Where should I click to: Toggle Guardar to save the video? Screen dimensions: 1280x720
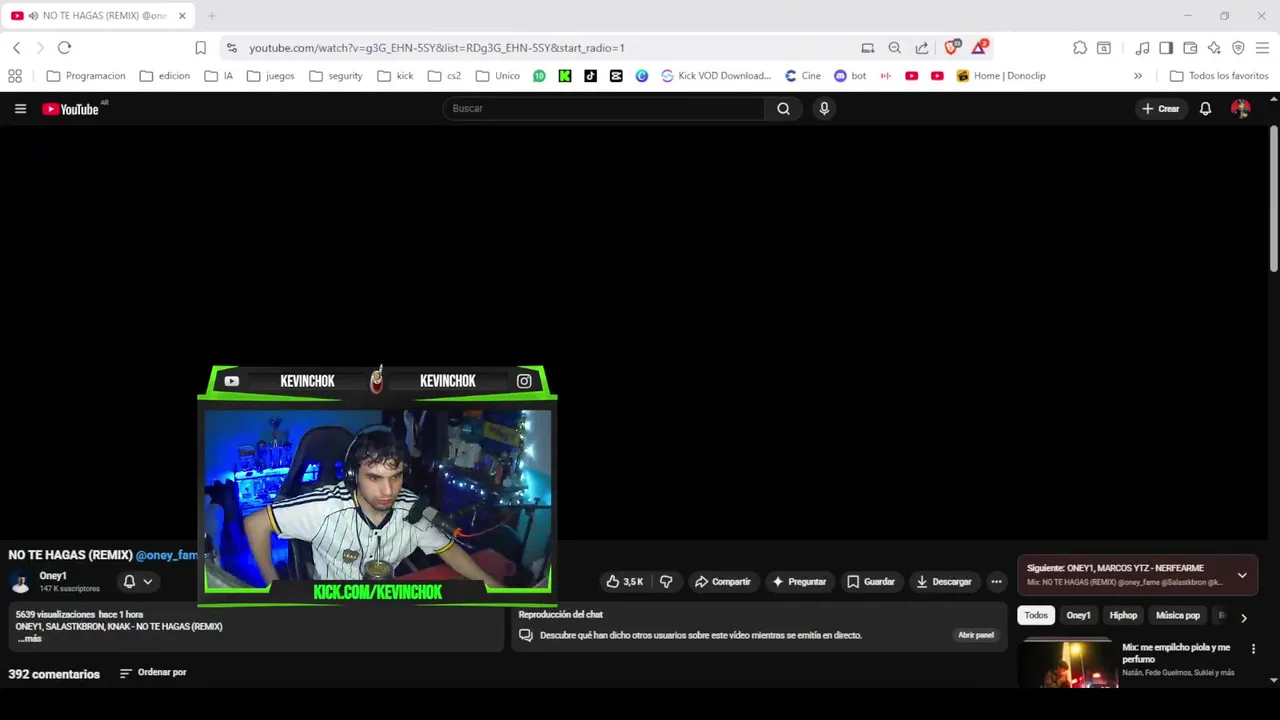tap(870, 582)
